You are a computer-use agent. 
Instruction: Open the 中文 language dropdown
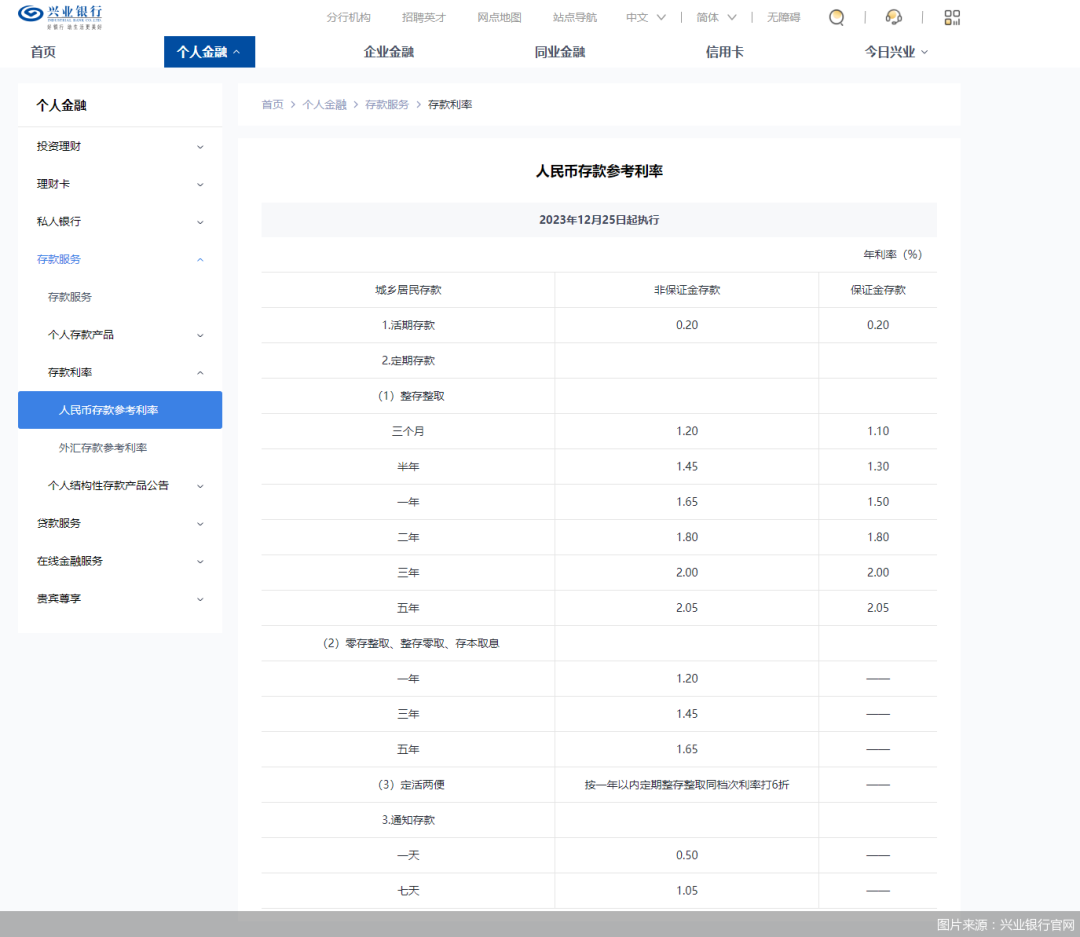(x=645, y=17)
